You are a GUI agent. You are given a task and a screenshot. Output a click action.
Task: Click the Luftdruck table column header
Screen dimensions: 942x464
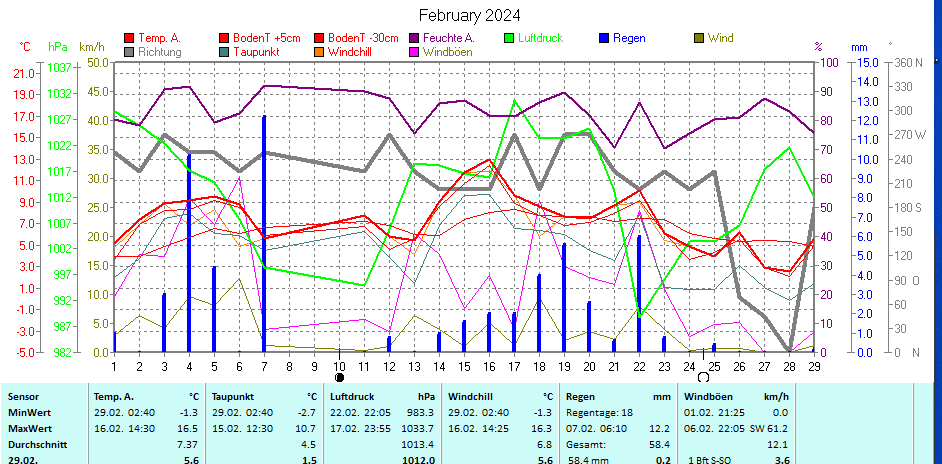tap(352, 397)
